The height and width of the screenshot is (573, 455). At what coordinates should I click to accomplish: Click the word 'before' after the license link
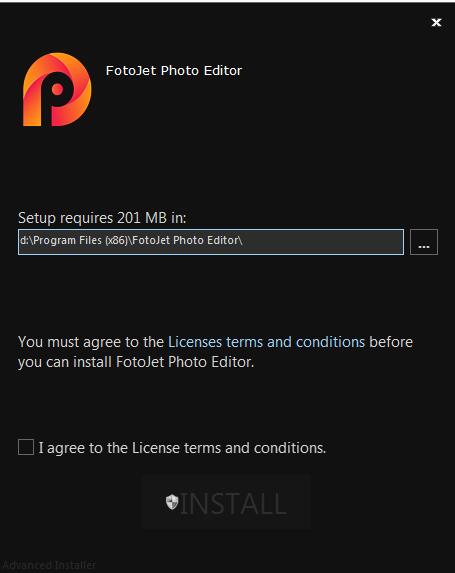391,342
